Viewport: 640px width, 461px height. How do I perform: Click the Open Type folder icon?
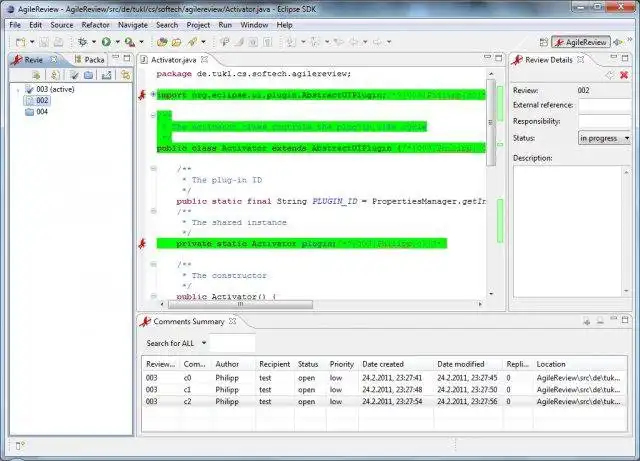176,42
